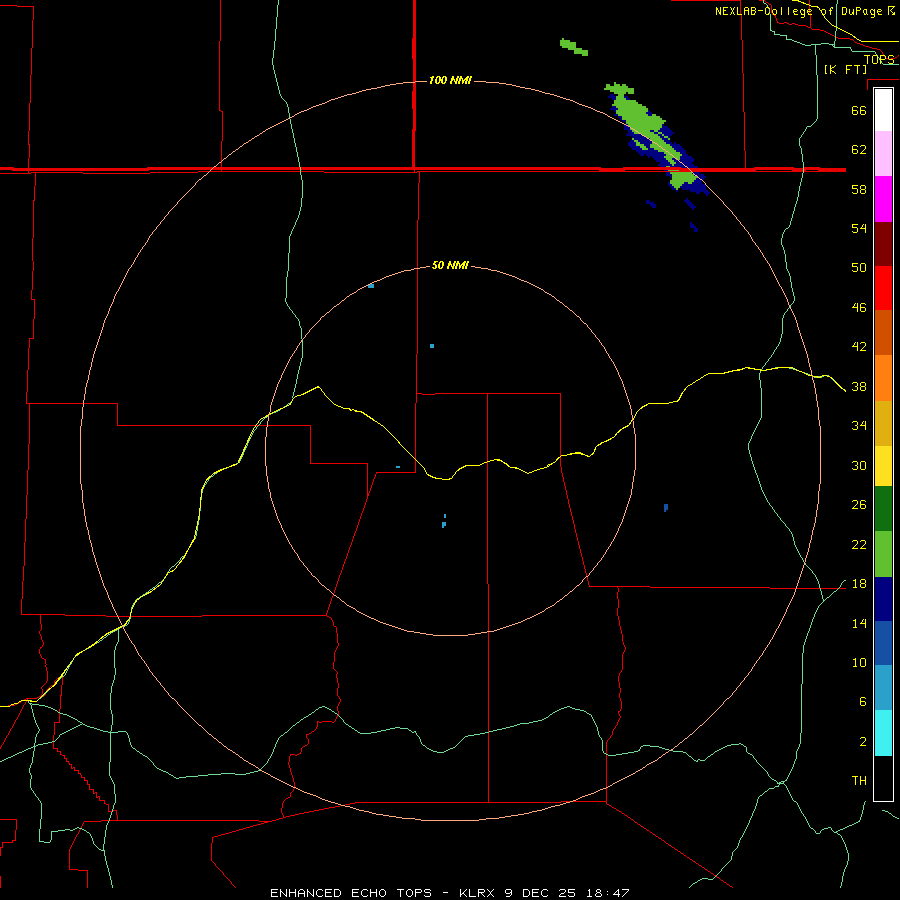Image resolution: width=900 pixels, height=900 pixels.
Task: Click the bright red legend swatch near 46
Action: (x=883, y=288)
